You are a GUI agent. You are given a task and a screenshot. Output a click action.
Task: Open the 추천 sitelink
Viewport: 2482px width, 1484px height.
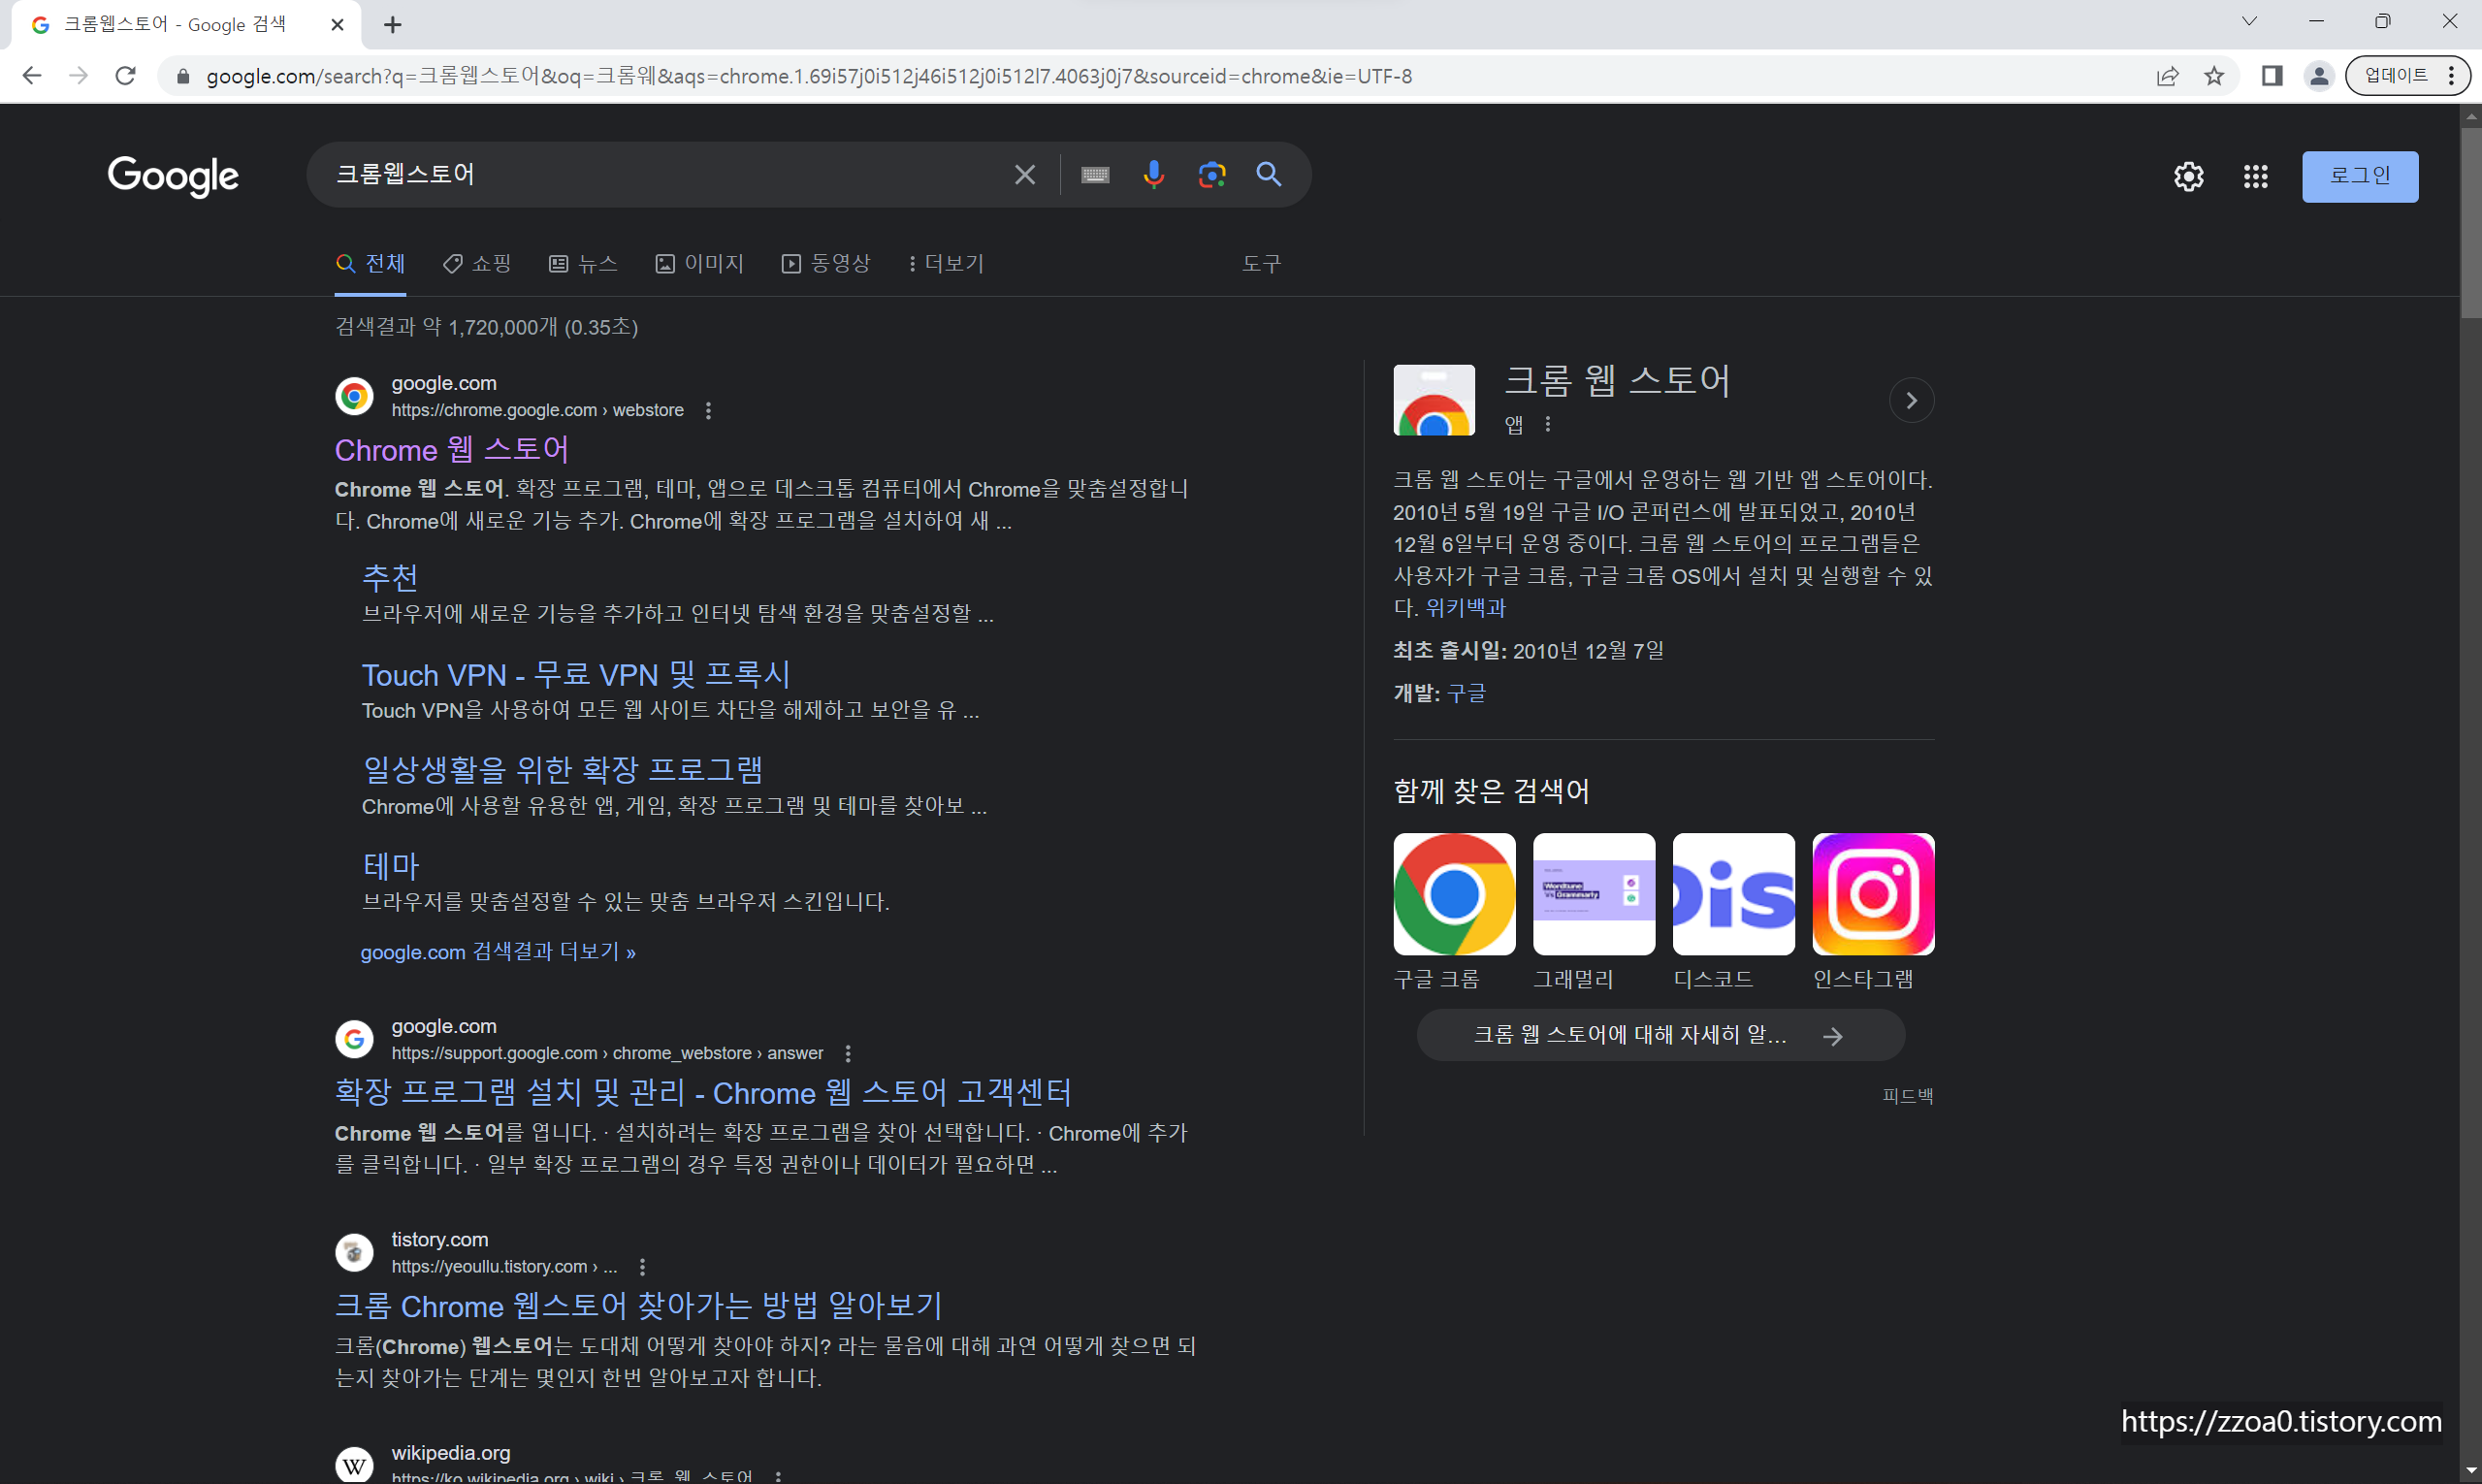click(x=390, y=577)
